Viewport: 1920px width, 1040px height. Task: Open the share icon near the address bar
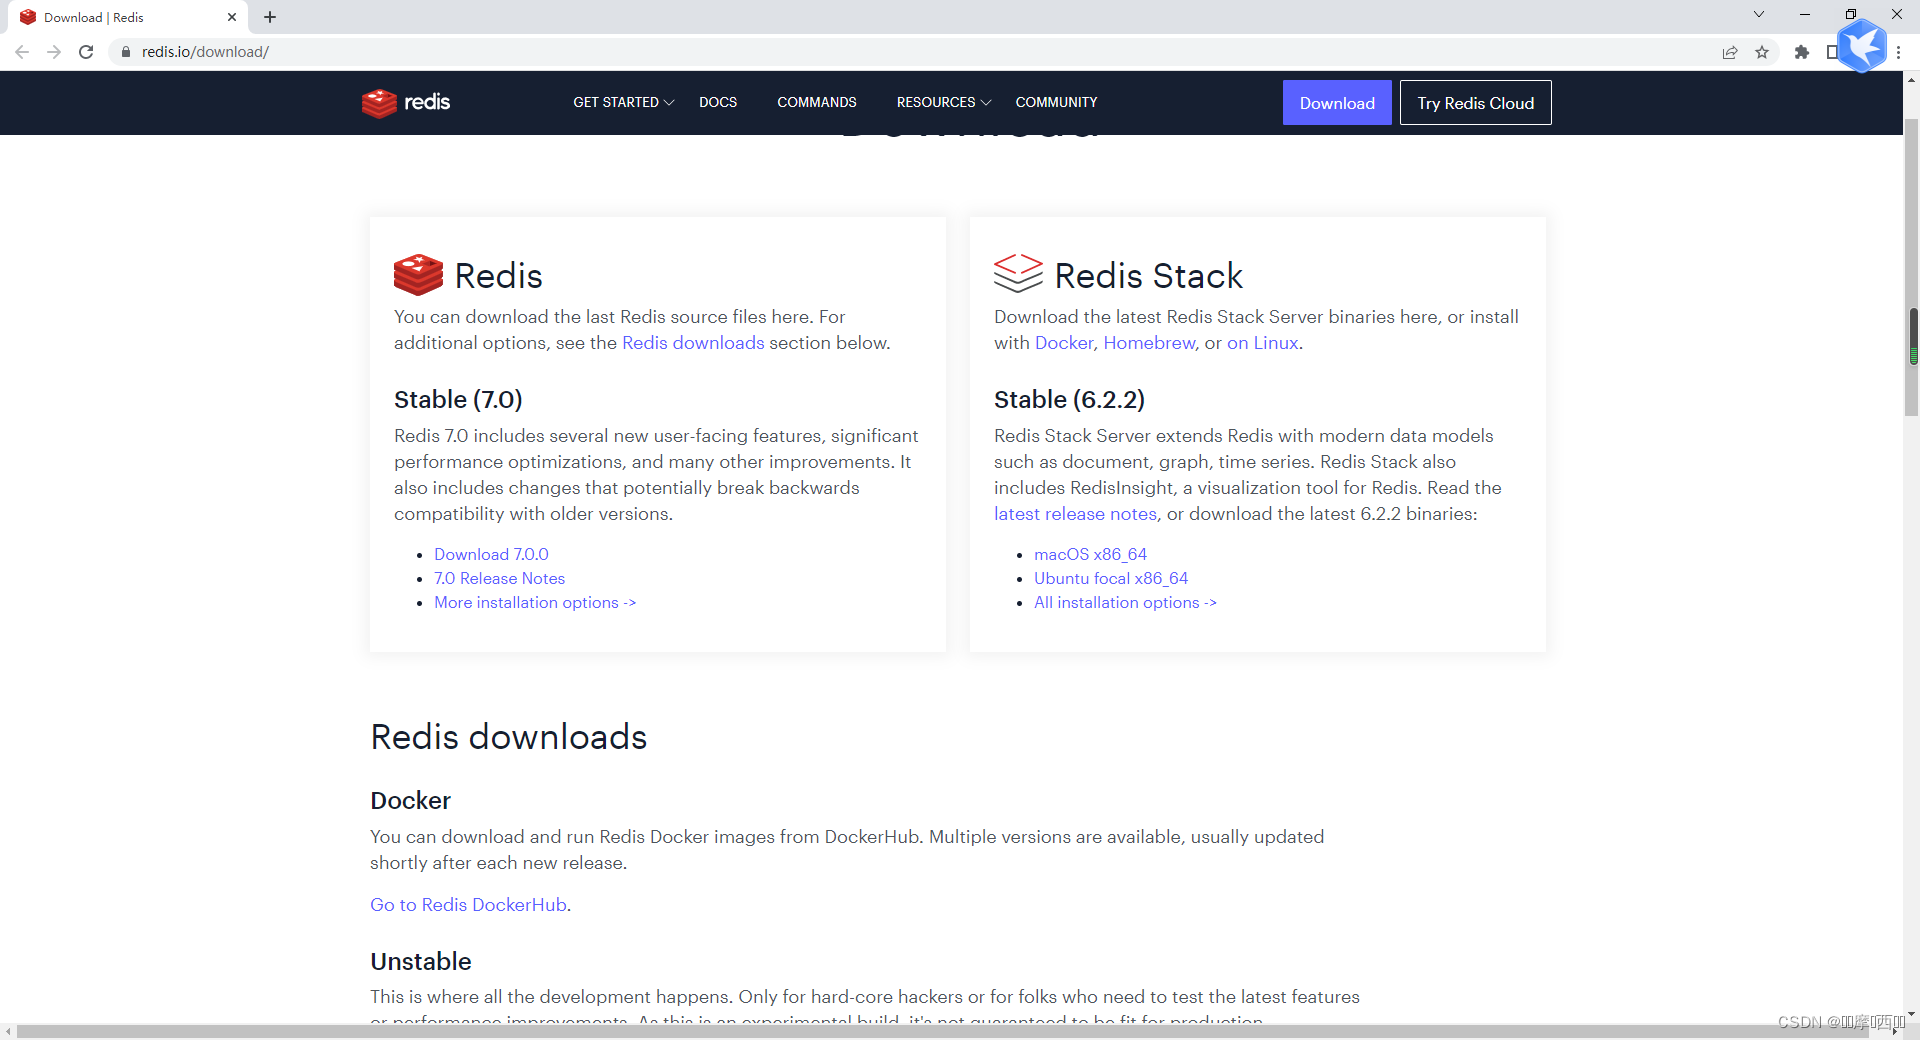(1731, 52)
